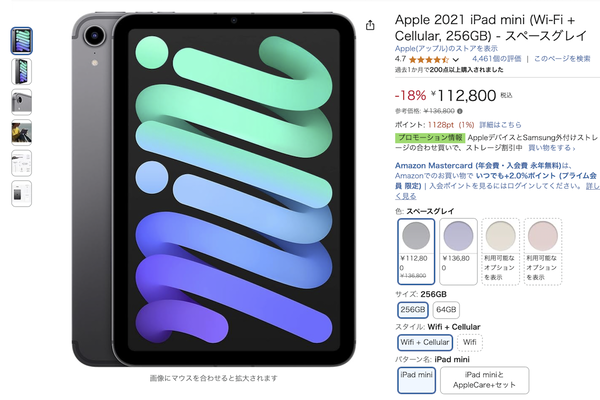Open the 4,461個の評価 reviews link
This screenshot has height=400, width=600.
coord(498,59)
